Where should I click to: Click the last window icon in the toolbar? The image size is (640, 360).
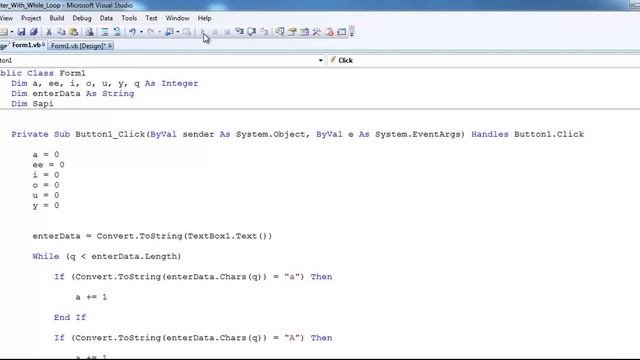342,32
